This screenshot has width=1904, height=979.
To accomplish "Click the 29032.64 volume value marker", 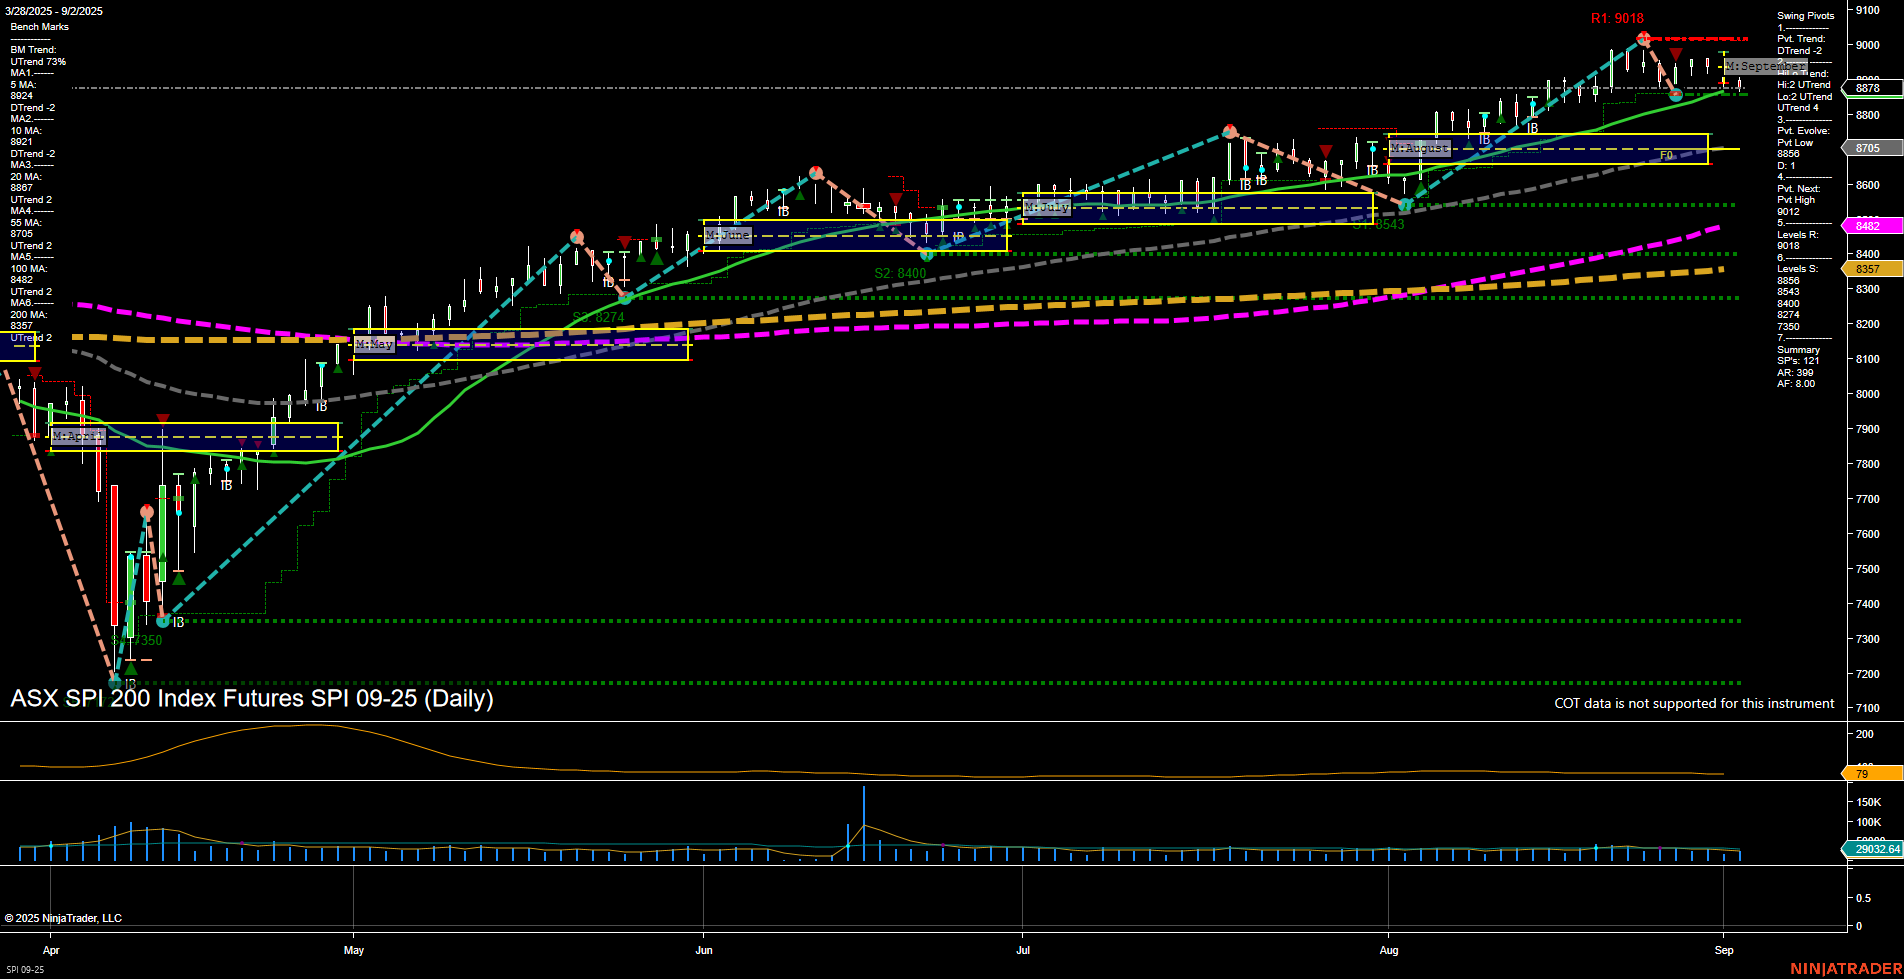I will [1878, 849].
